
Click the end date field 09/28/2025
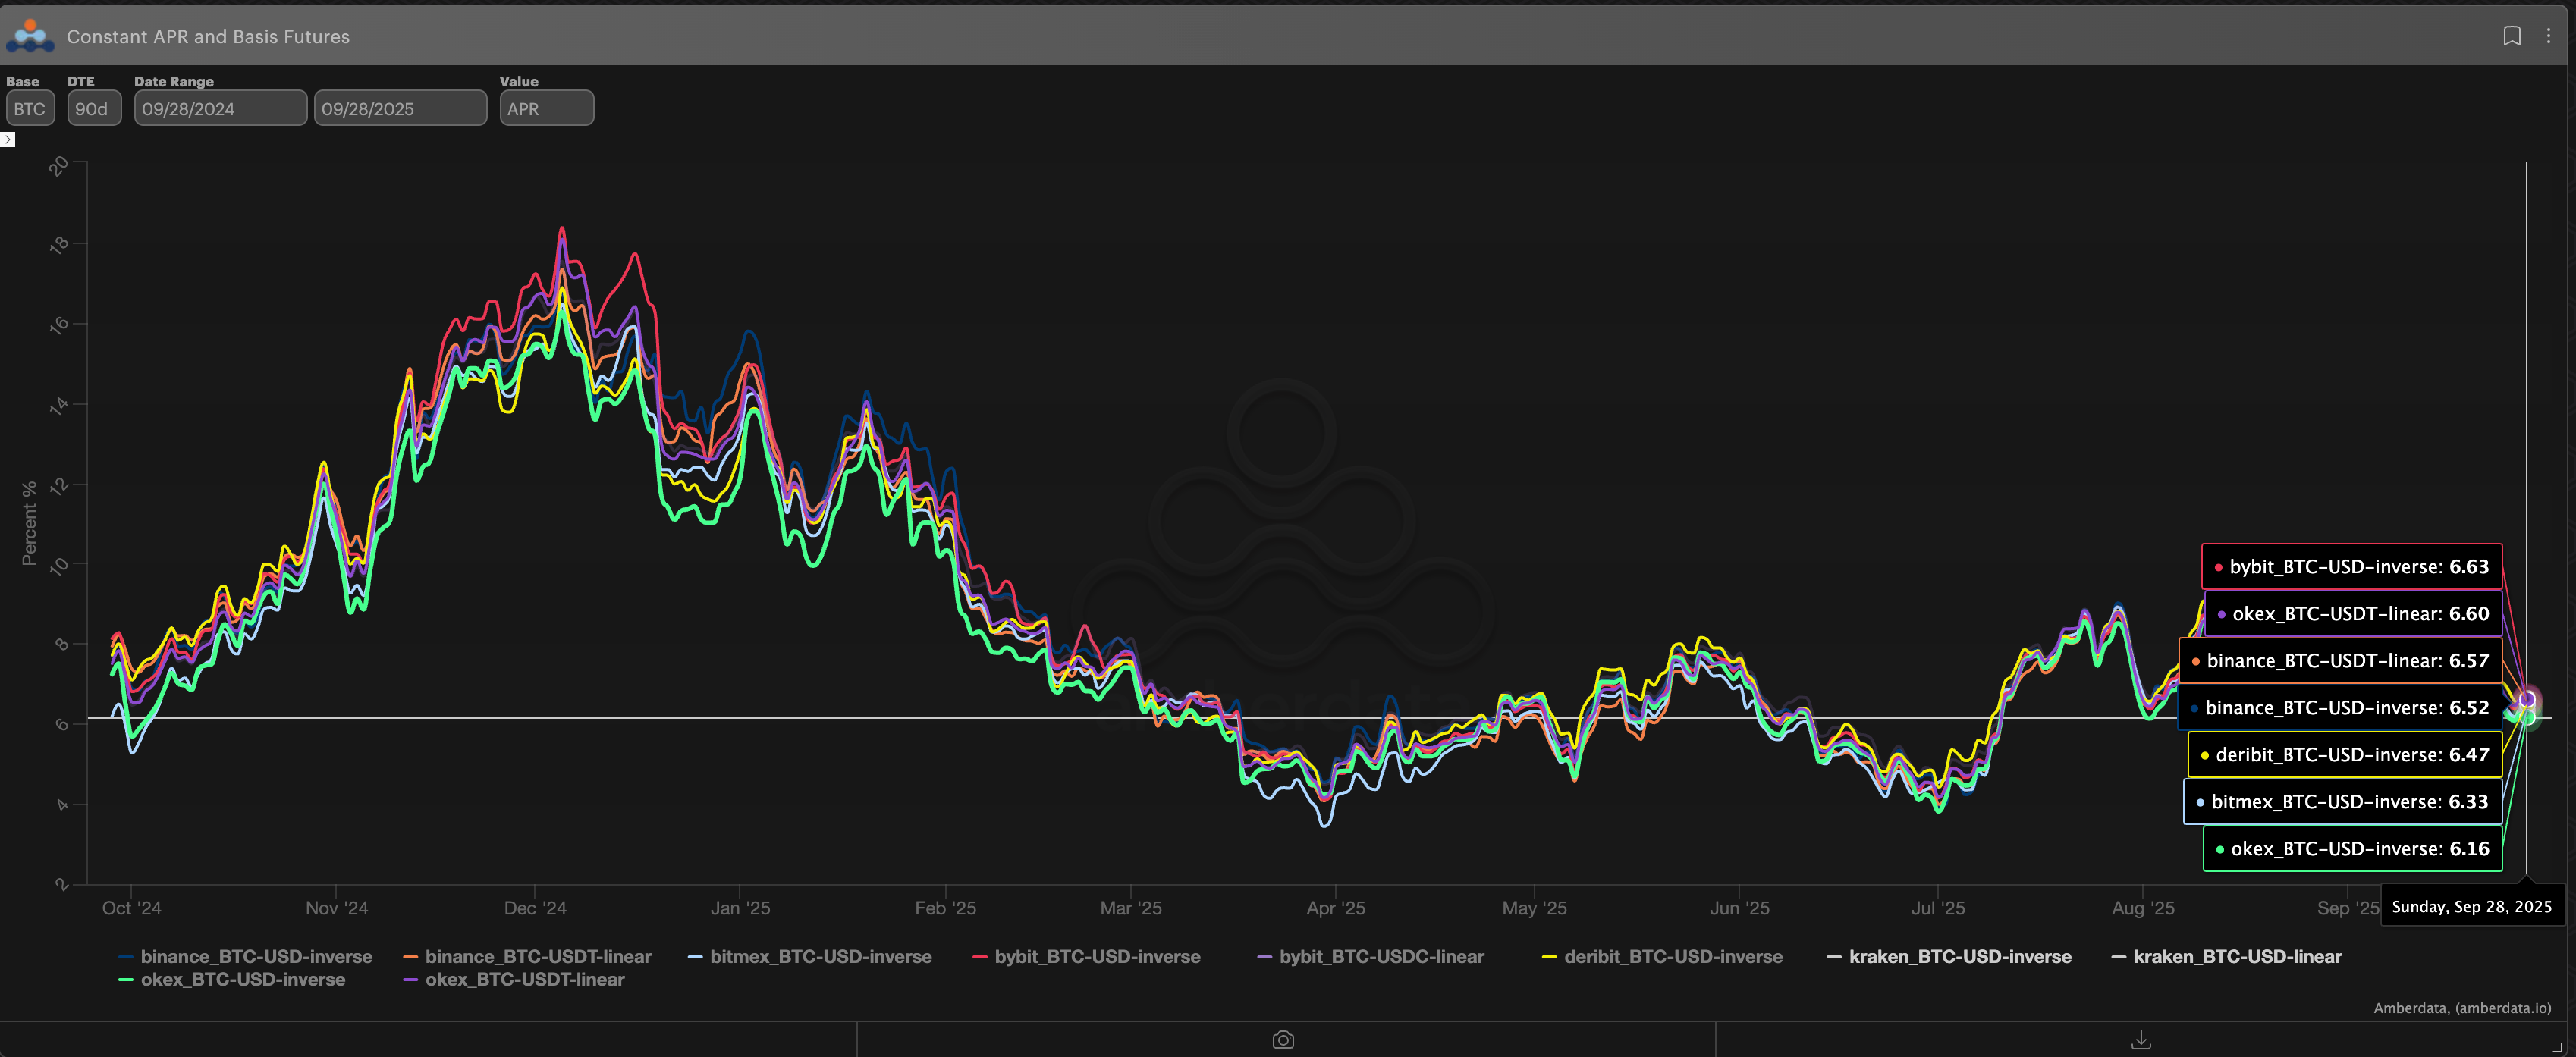pos(399,109)
